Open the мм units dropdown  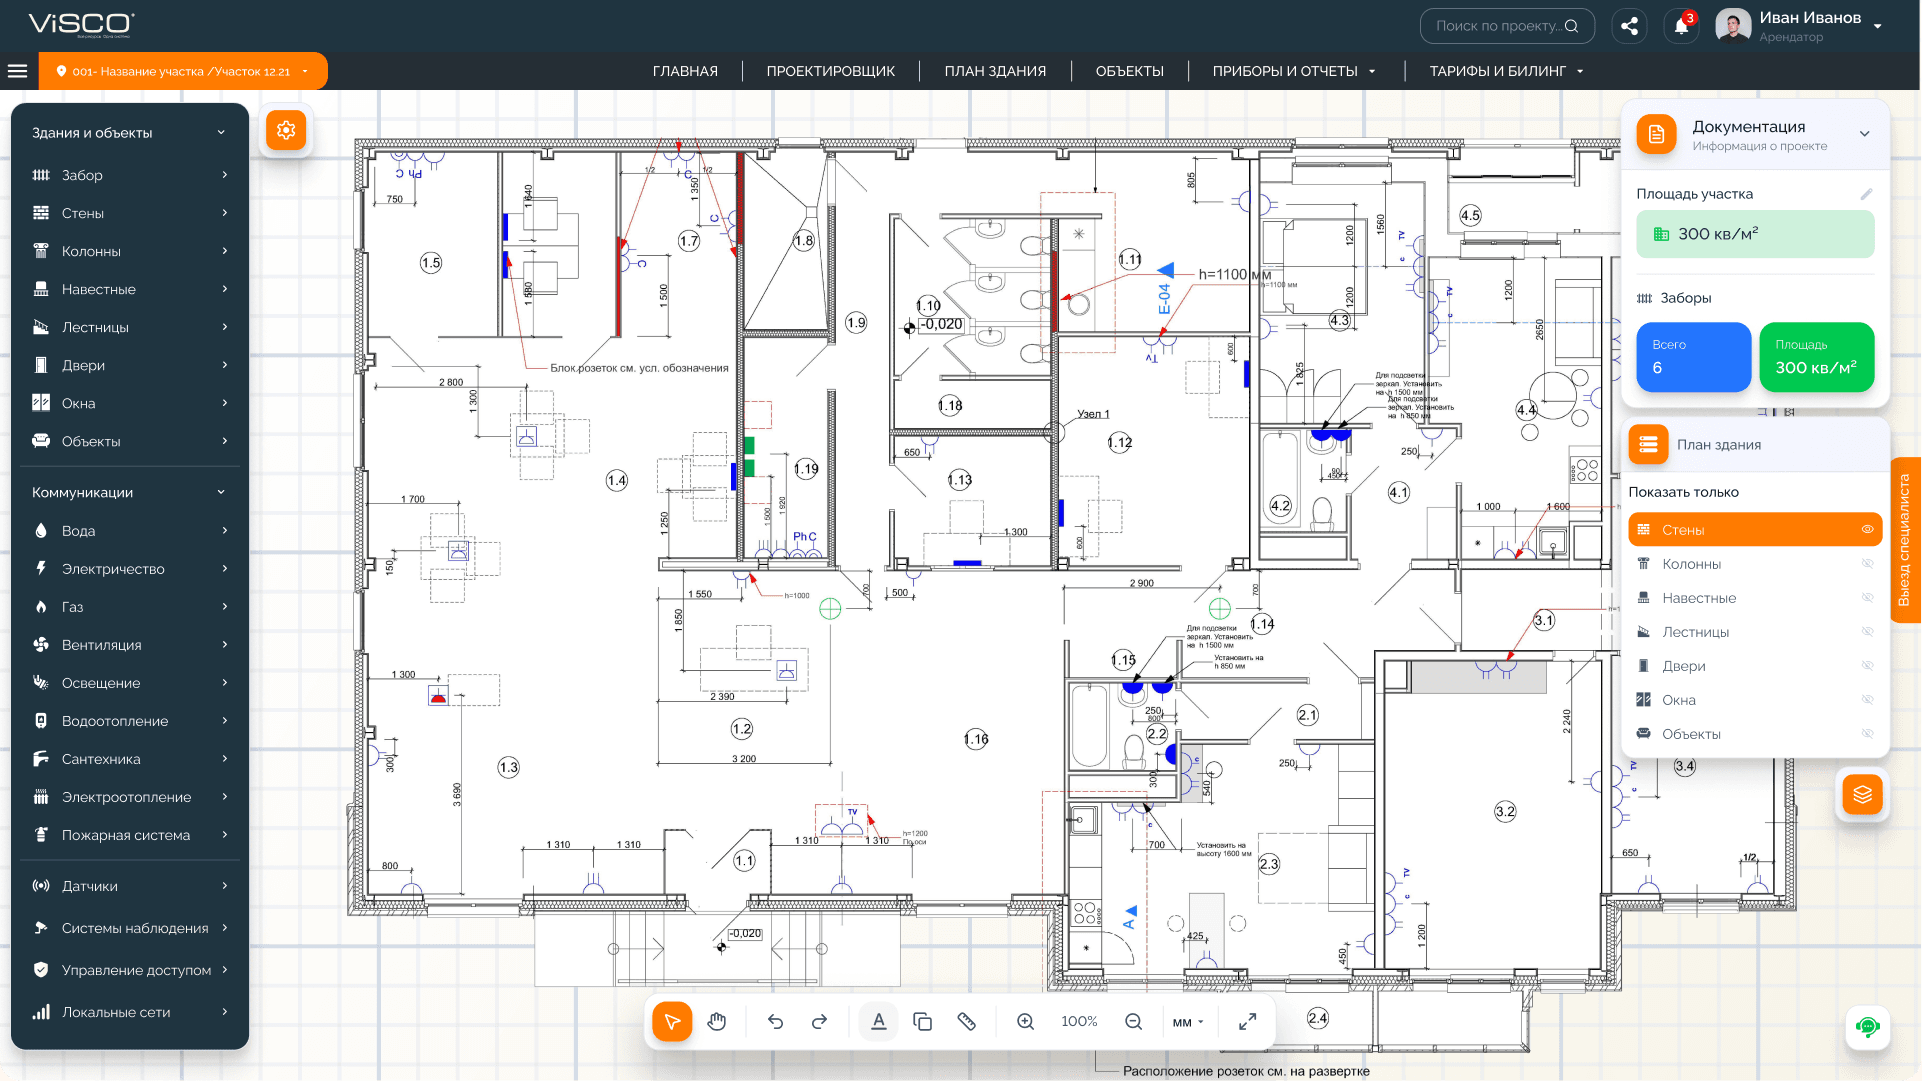[1188, 1022]
